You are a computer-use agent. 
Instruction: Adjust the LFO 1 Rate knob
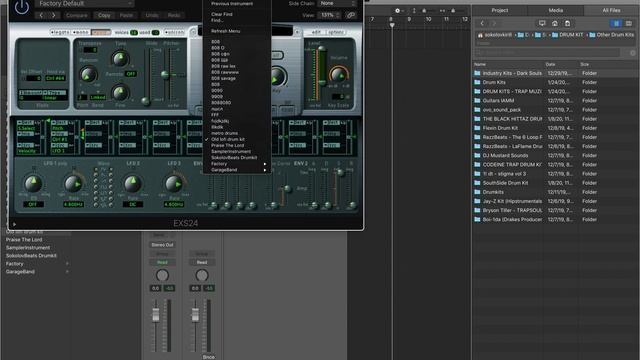coord(73,184)
